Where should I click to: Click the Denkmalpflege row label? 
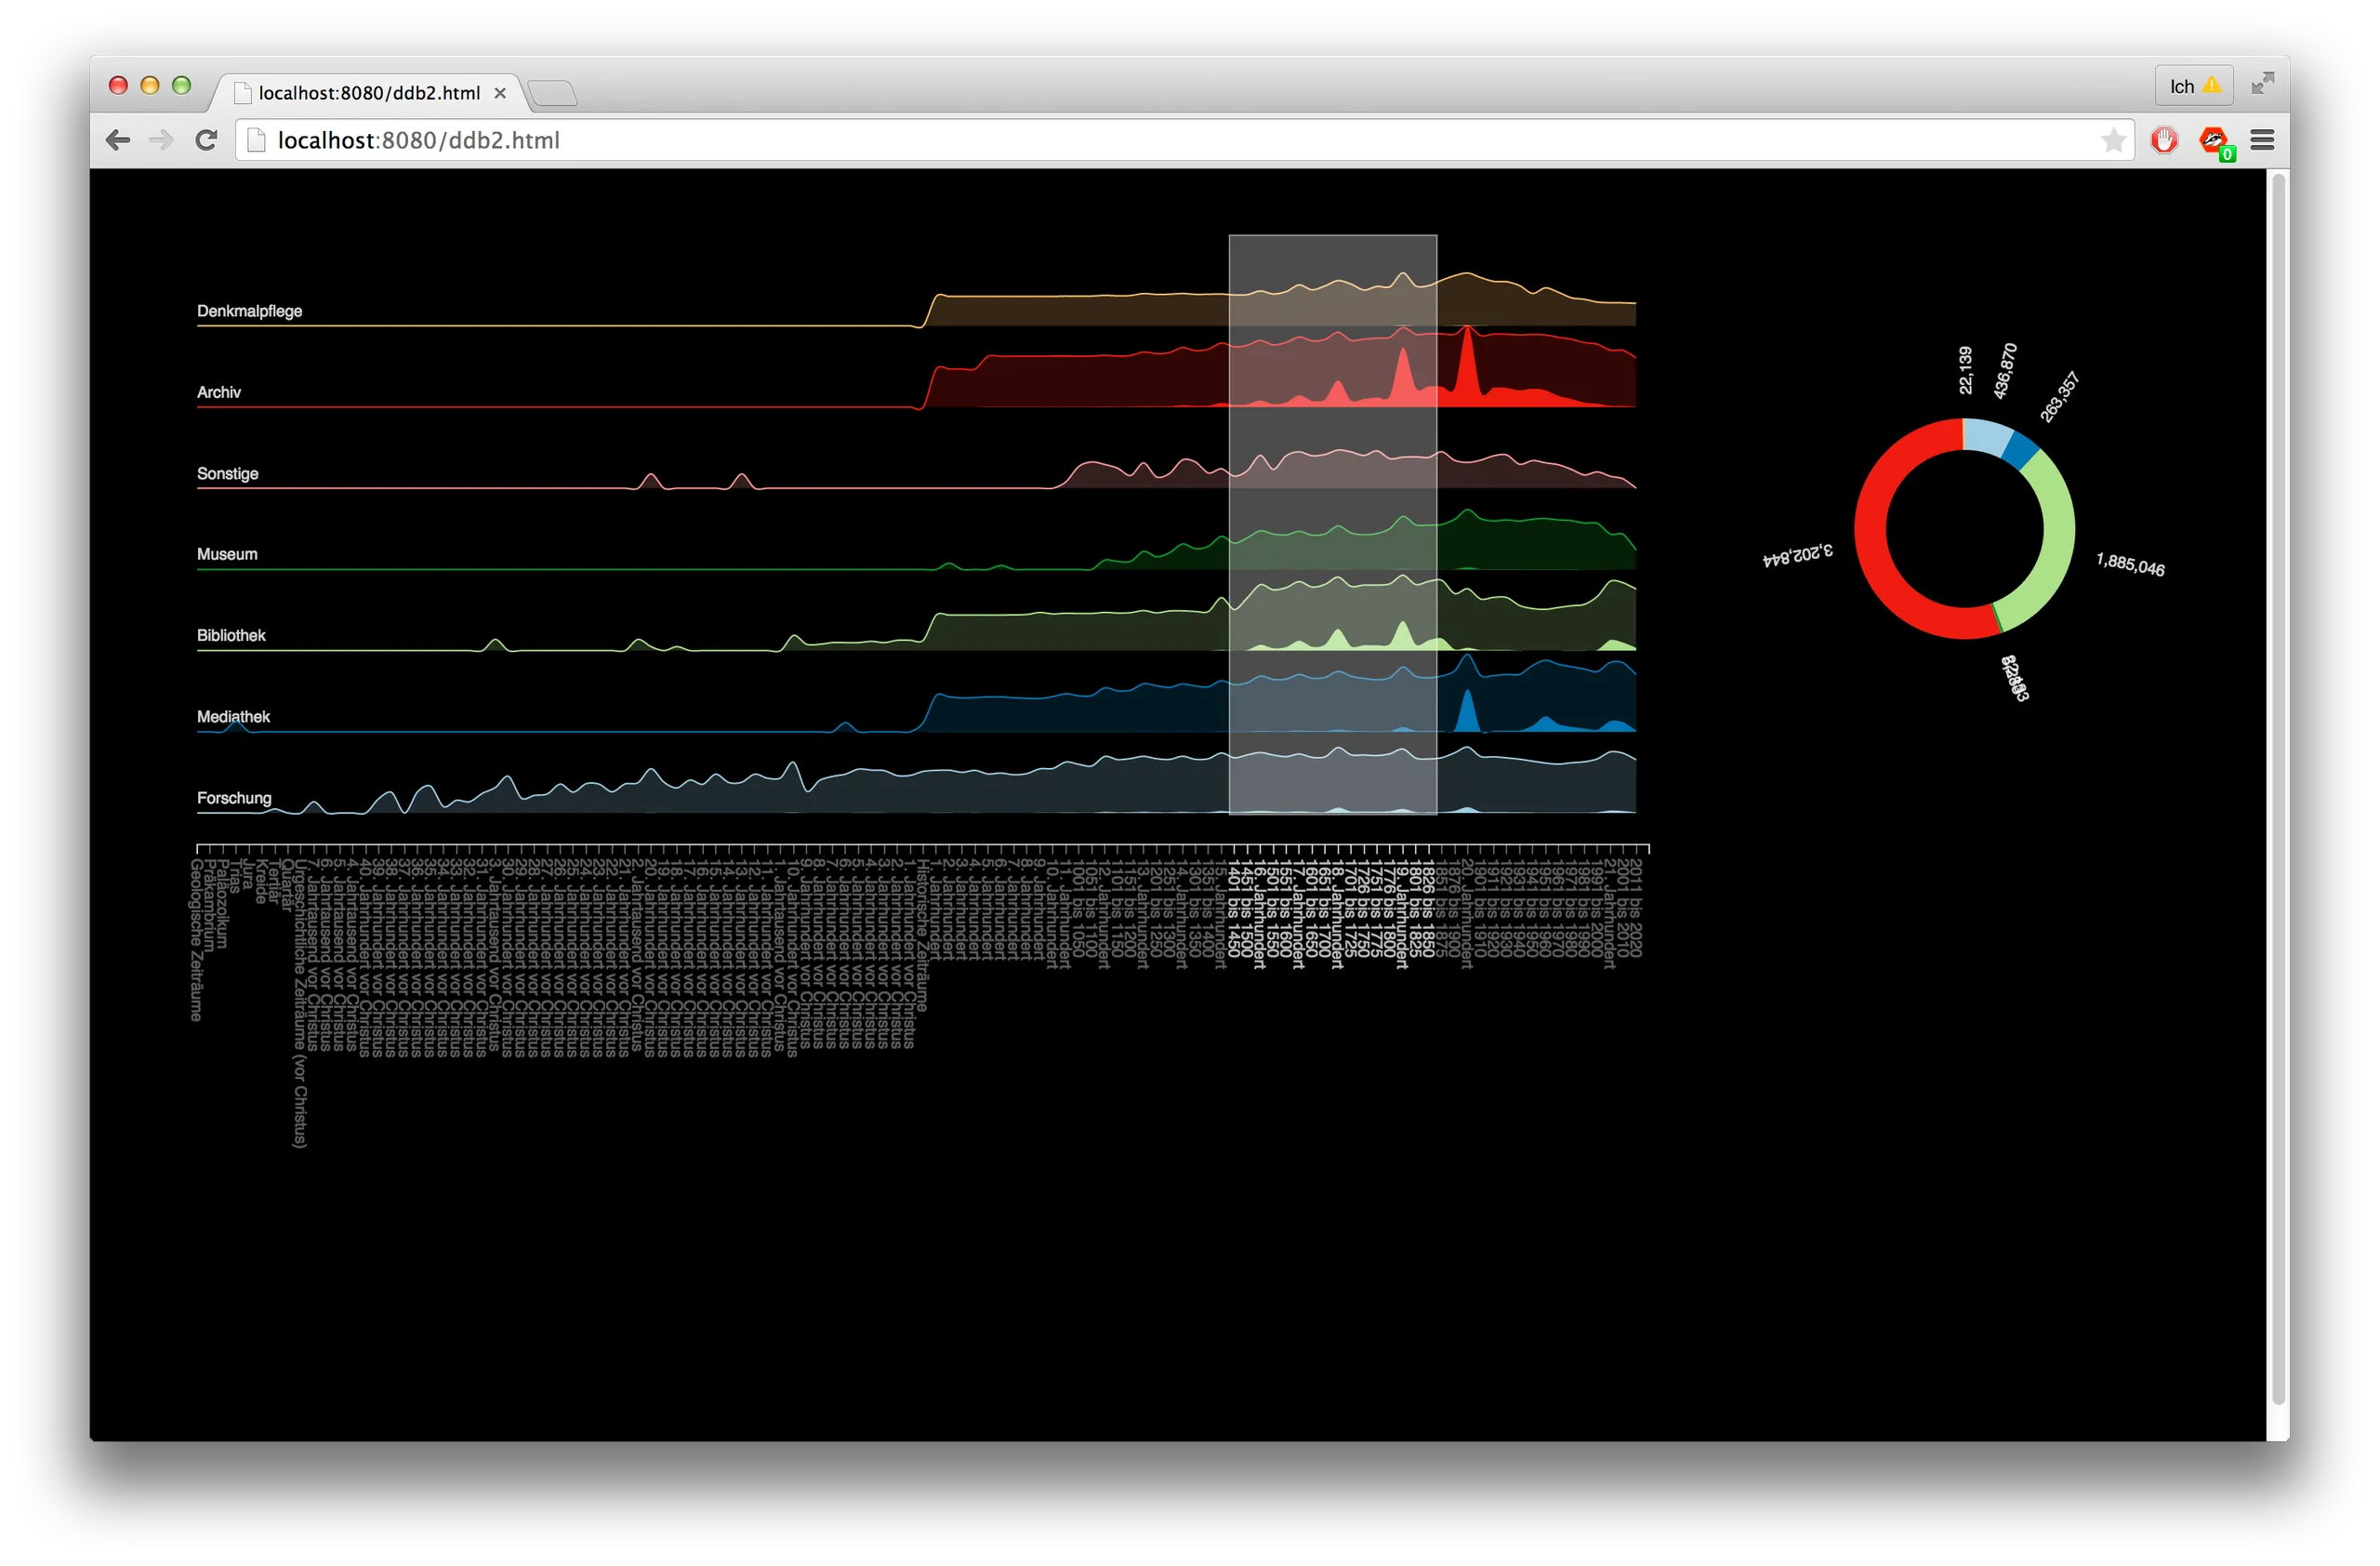point(249,311)
